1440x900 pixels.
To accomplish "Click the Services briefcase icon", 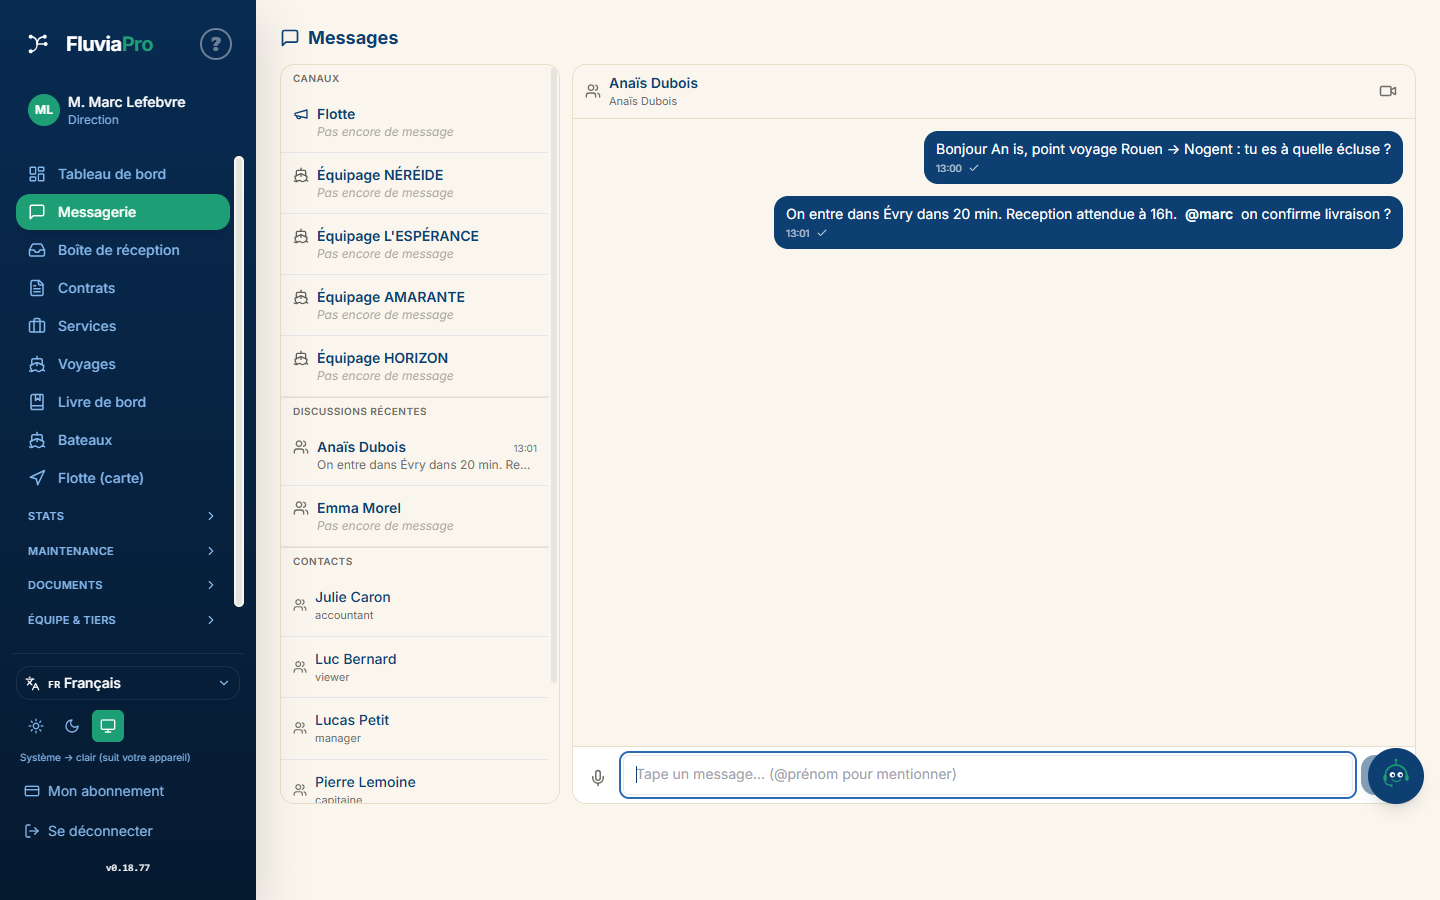I will click(x=37, y=326).
